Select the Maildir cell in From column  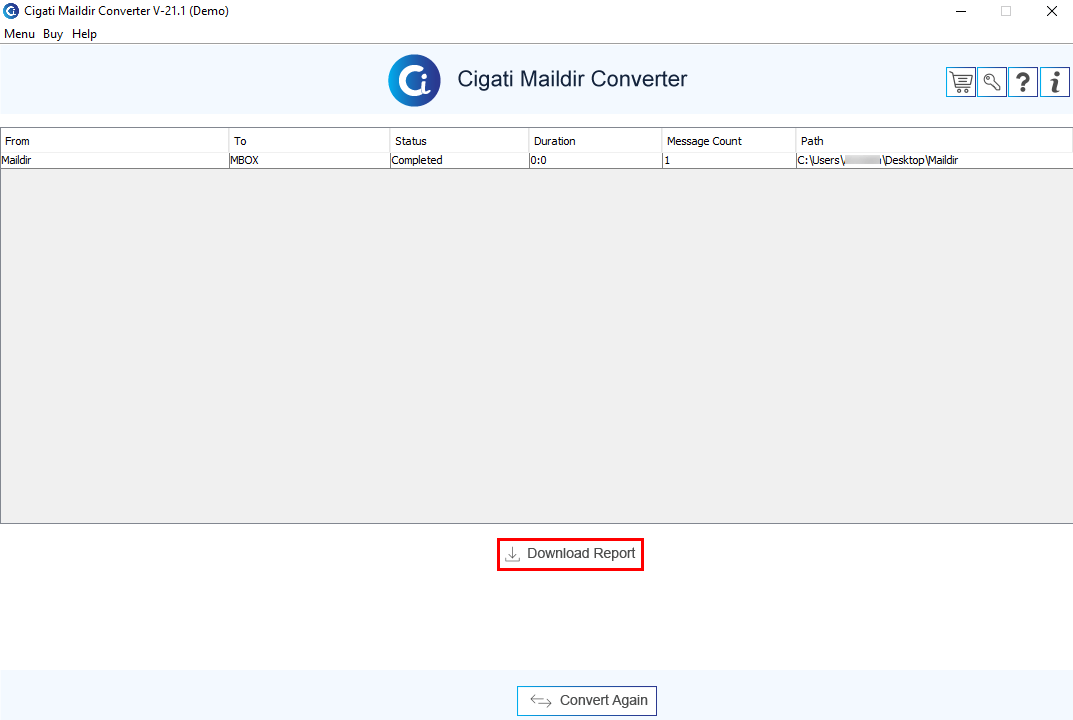click(114, 160)
